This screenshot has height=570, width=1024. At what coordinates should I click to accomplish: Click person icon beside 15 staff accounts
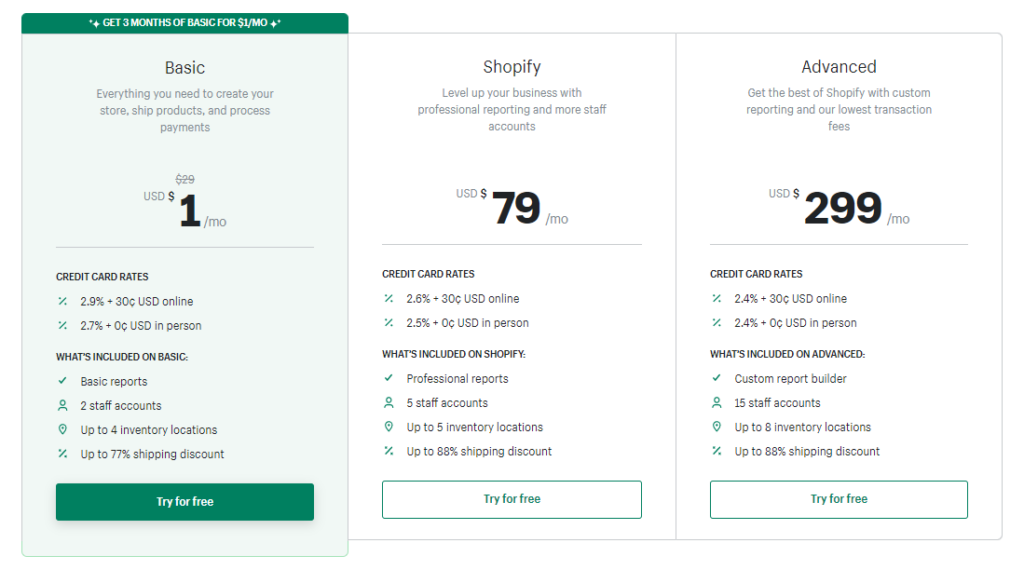(716, 403)
